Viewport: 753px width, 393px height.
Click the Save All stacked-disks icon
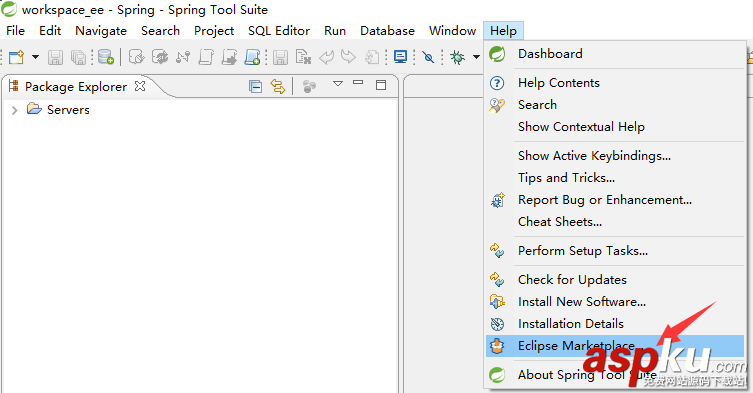click(x=78, y=57)
